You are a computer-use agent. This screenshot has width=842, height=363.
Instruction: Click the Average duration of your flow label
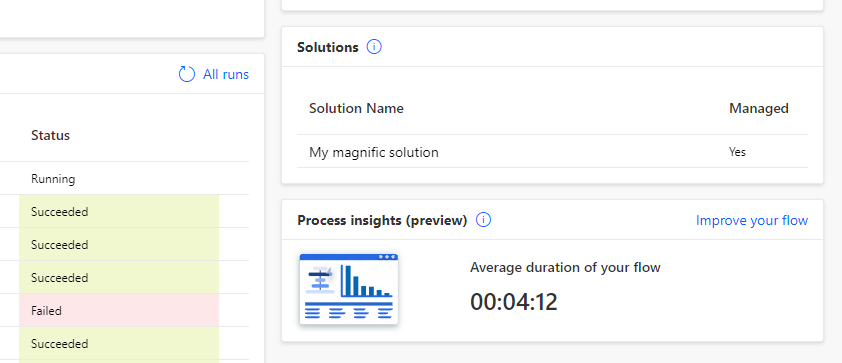565,267
